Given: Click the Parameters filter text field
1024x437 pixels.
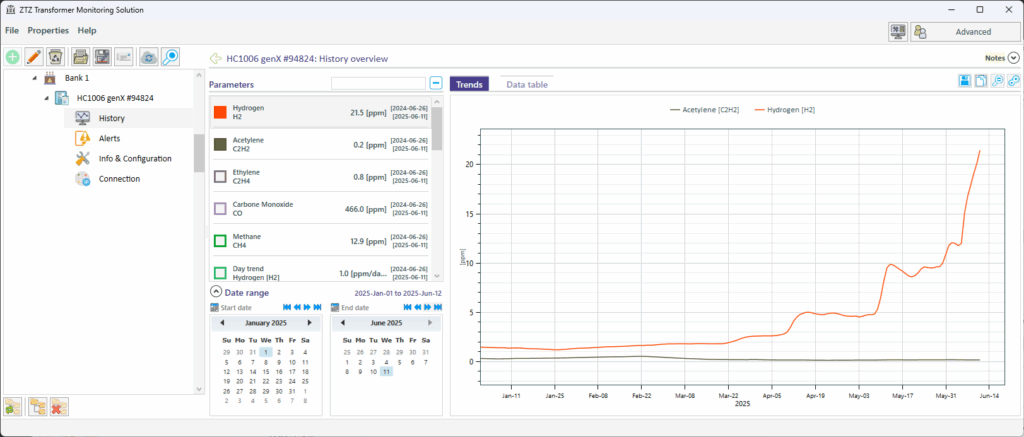Looking at the screenshot, I should [378, 83].
